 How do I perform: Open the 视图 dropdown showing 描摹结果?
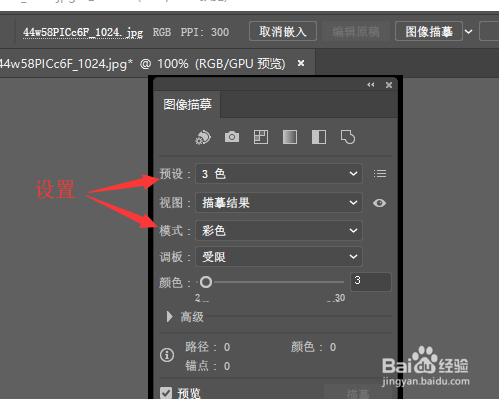[x=279, y=203]
